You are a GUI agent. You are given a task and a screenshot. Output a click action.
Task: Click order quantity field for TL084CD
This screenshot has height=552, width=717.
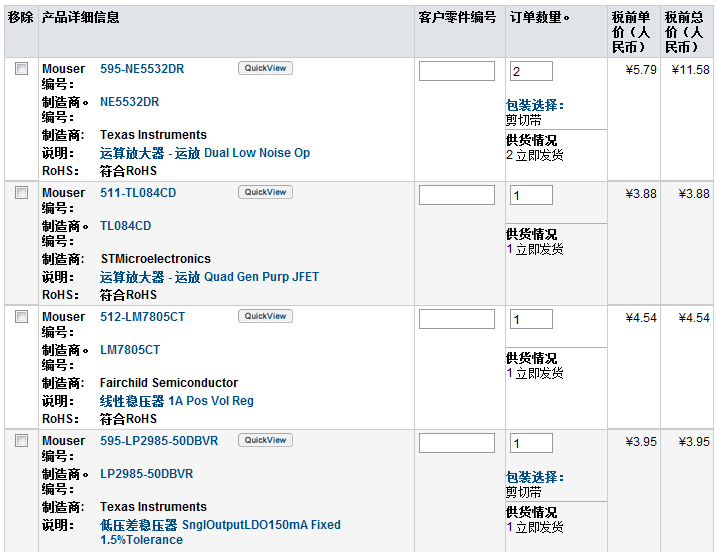click(531, 195)
